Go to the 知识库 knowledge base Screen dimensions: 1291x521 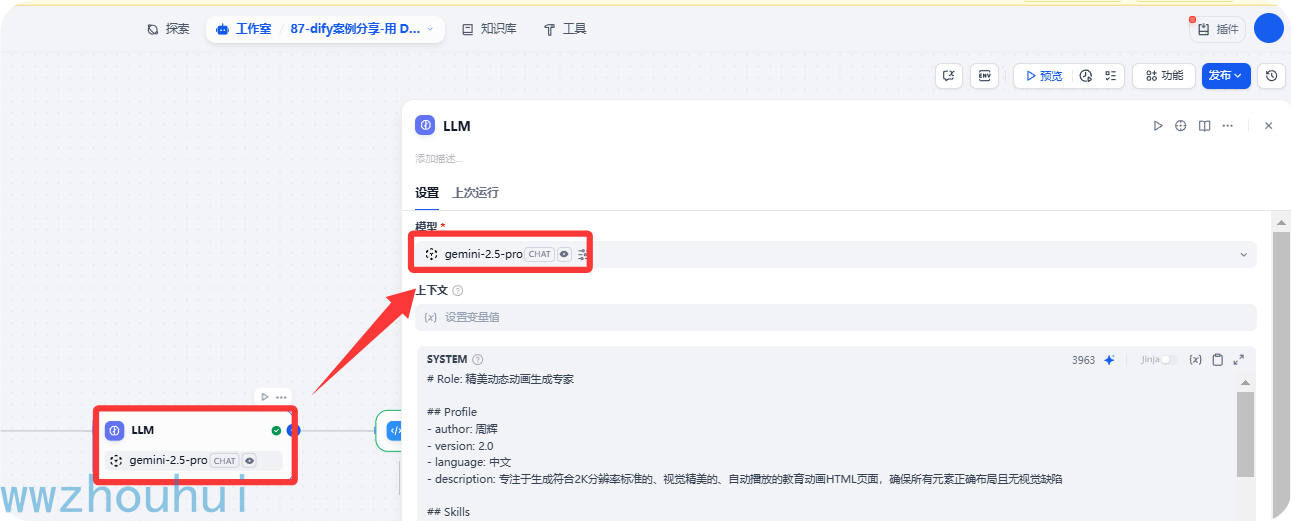pos(489,29)
